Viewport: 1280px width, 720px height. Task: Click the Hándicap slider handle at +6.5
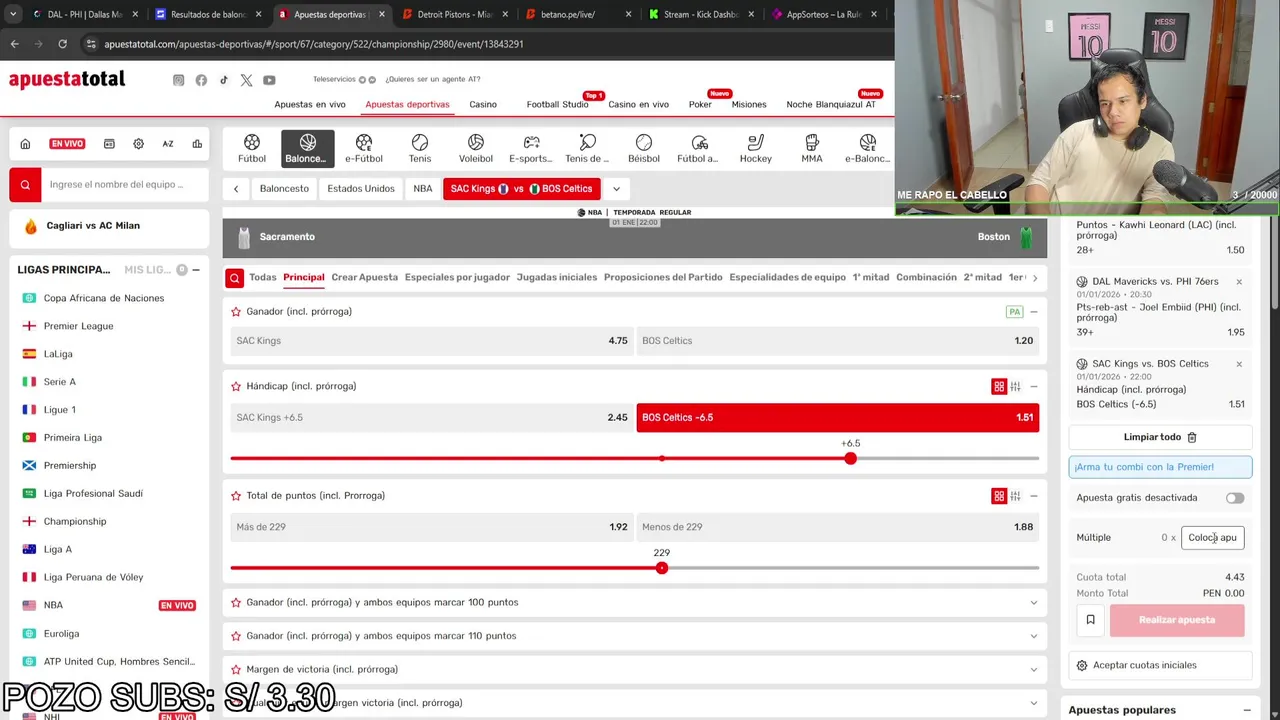(x=850, y=458)
